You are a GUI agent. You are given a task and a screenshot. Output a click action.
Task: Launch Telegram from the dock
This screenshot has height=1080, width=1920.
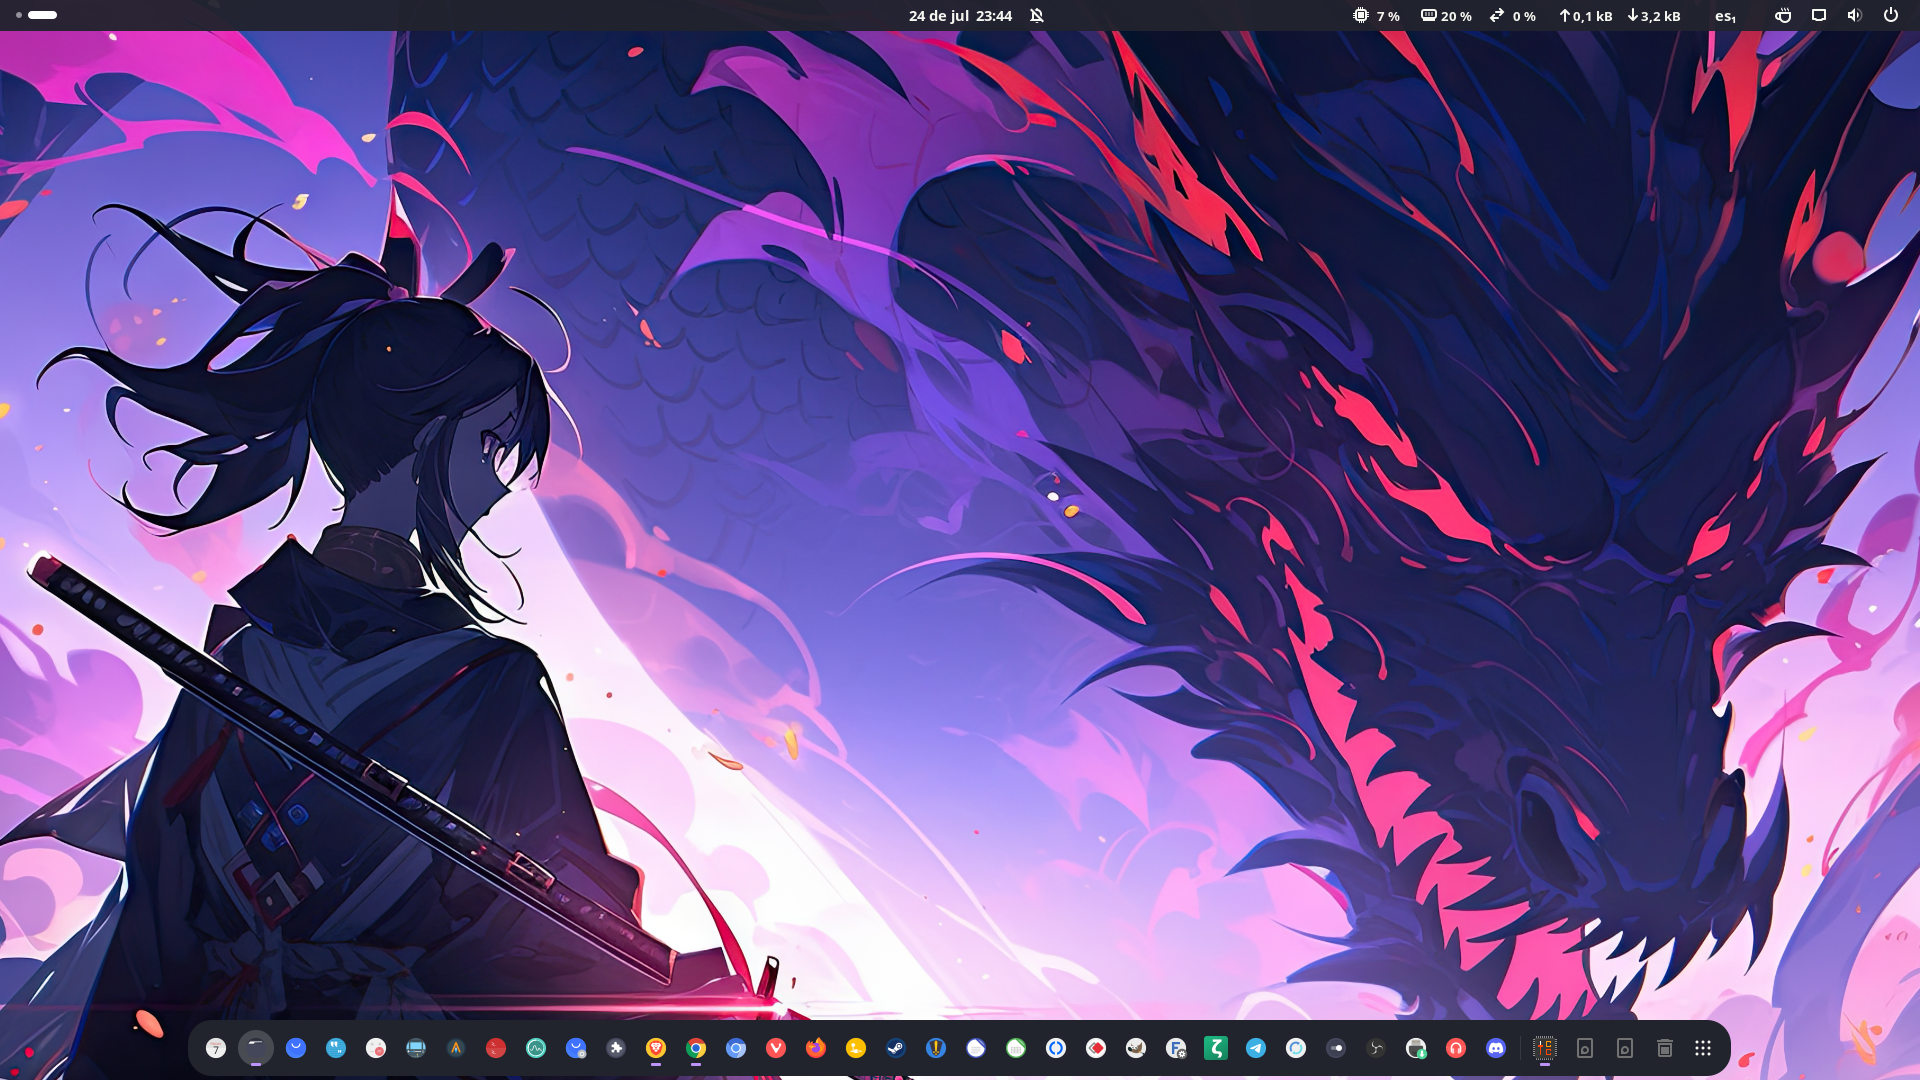1256,1048
